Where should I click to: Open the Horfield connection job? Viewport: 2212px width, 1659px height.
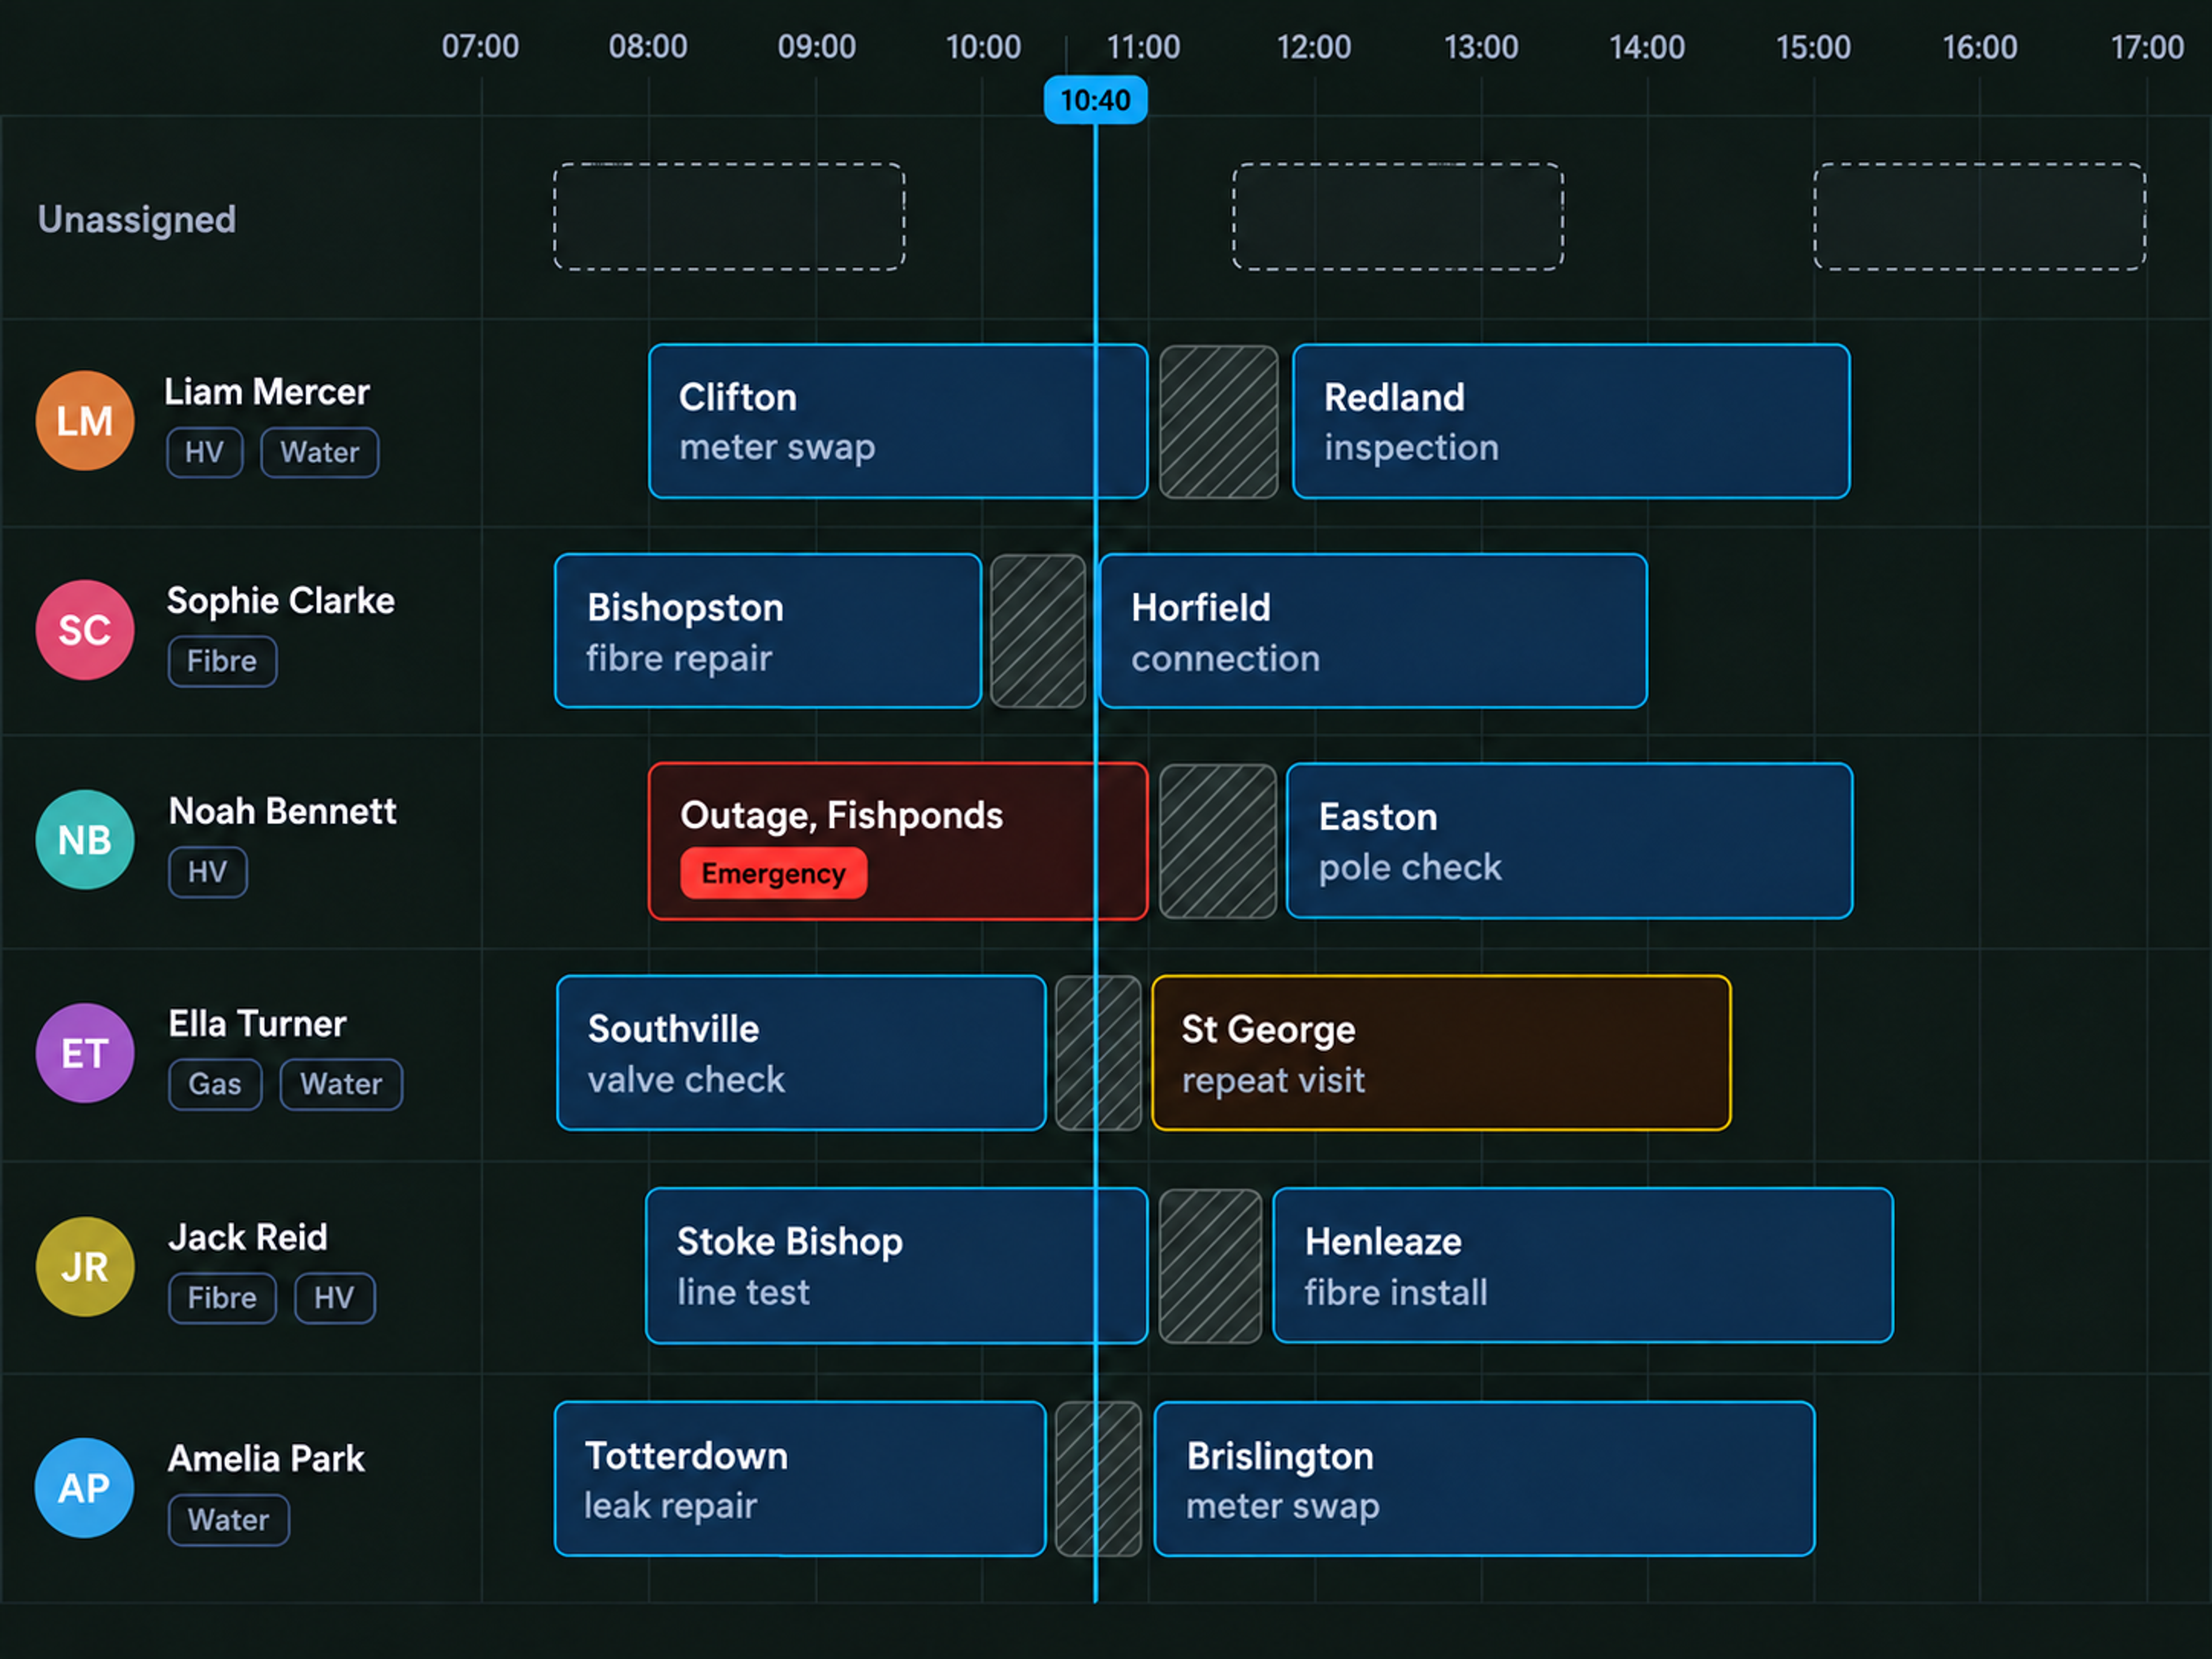[x=1373, y=630]
